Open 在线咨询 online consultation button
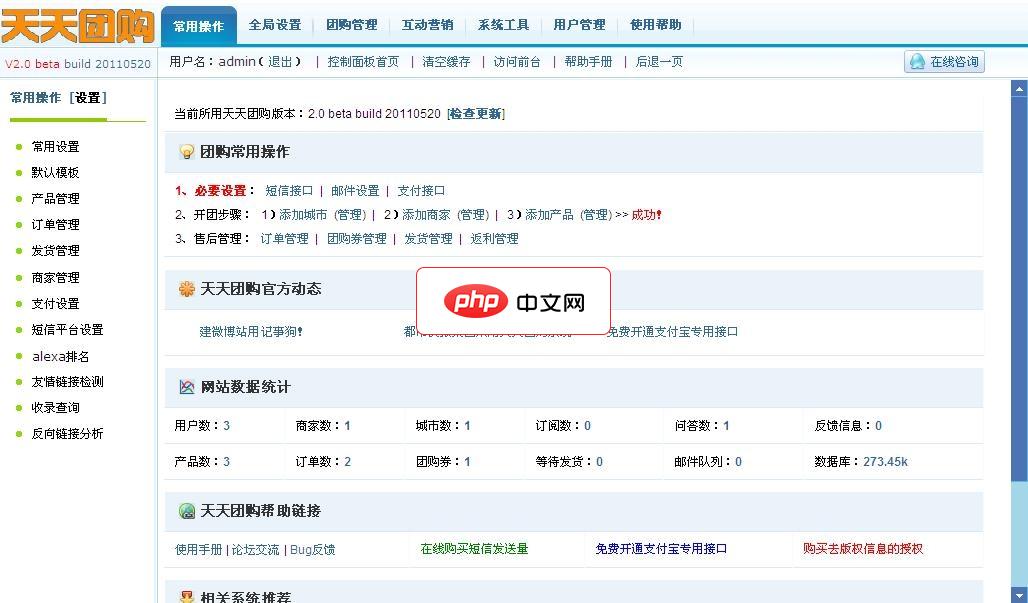This screenshot has width=1028, height=603. (x=944, y=62)
